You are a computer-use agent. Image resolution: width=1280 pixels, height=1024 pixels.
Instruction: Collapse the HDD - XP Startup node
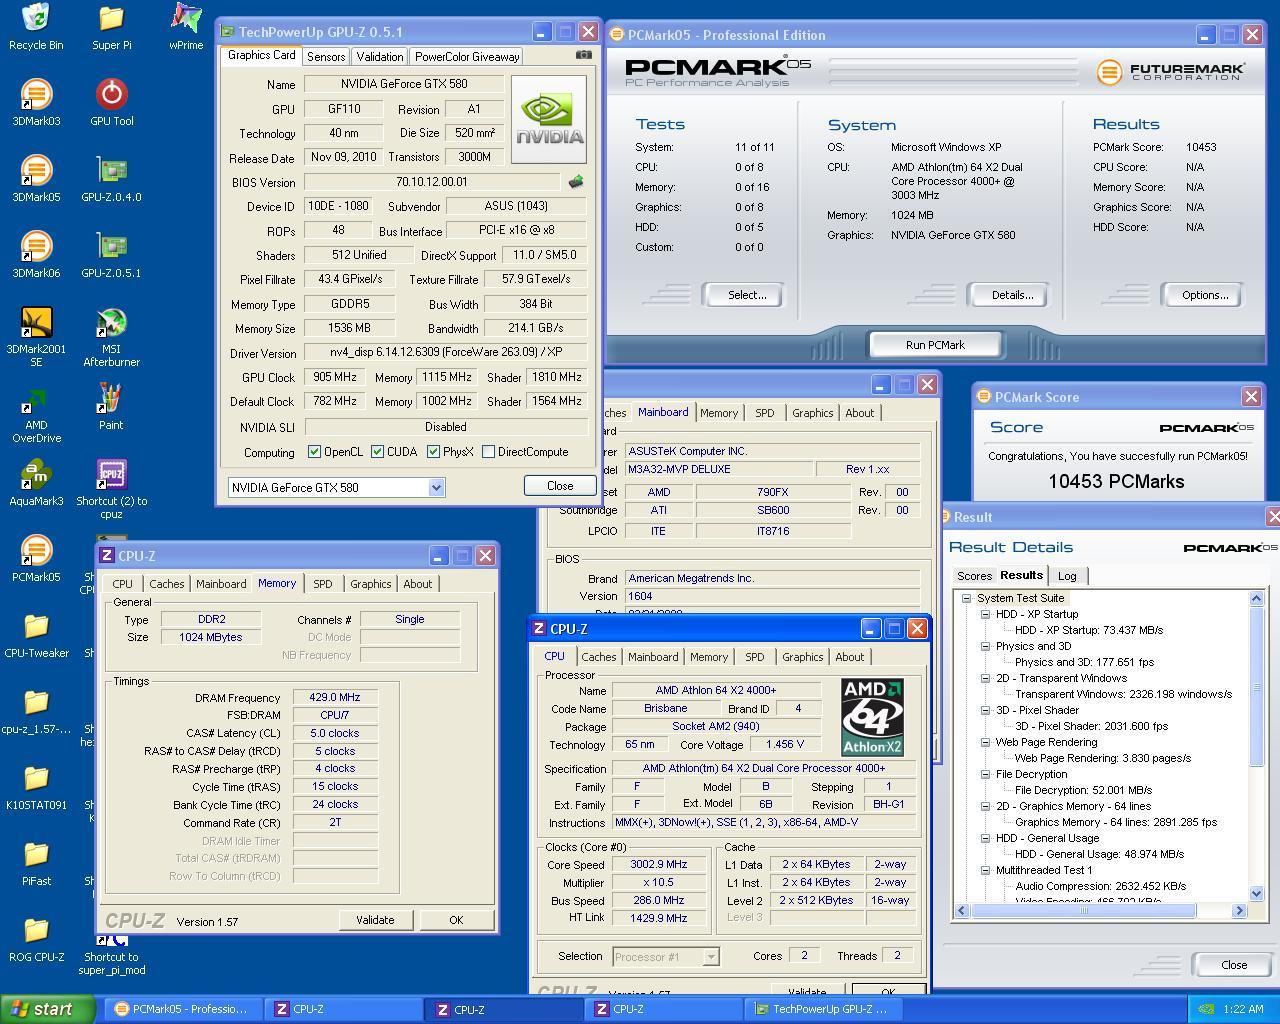click(985, 614)
